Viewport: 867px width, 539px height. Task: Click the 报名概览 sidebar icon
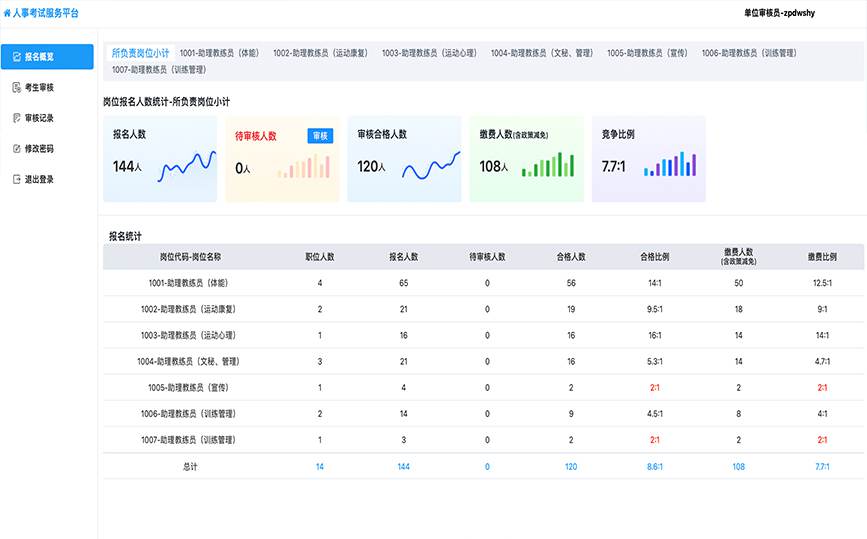tap(15, 58)
